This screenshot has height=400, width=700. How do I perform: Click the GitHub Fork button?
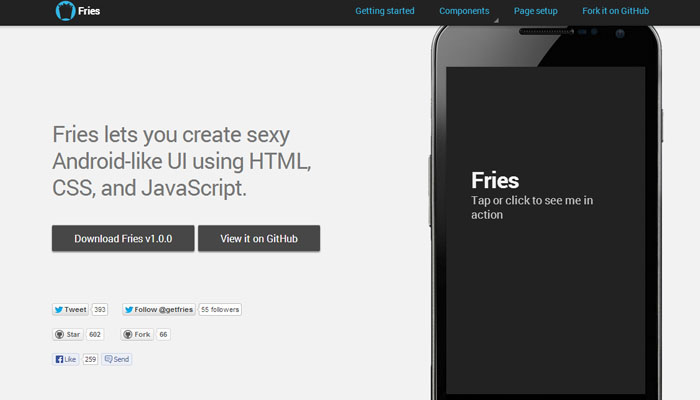138,334
